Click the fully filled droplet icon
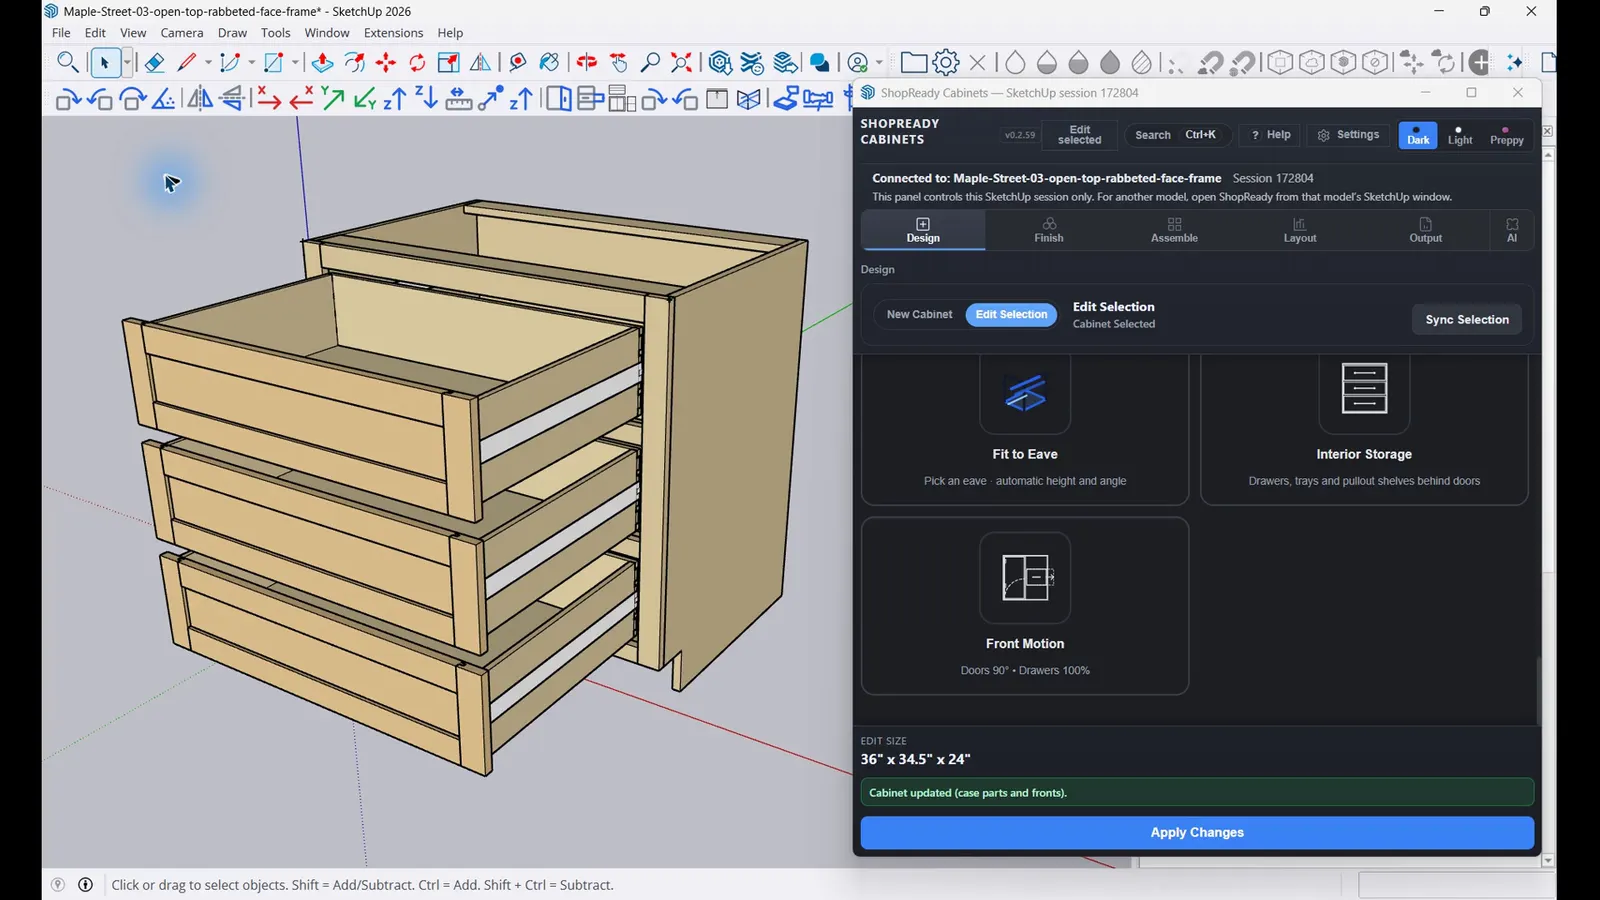 pos(1110,63)
